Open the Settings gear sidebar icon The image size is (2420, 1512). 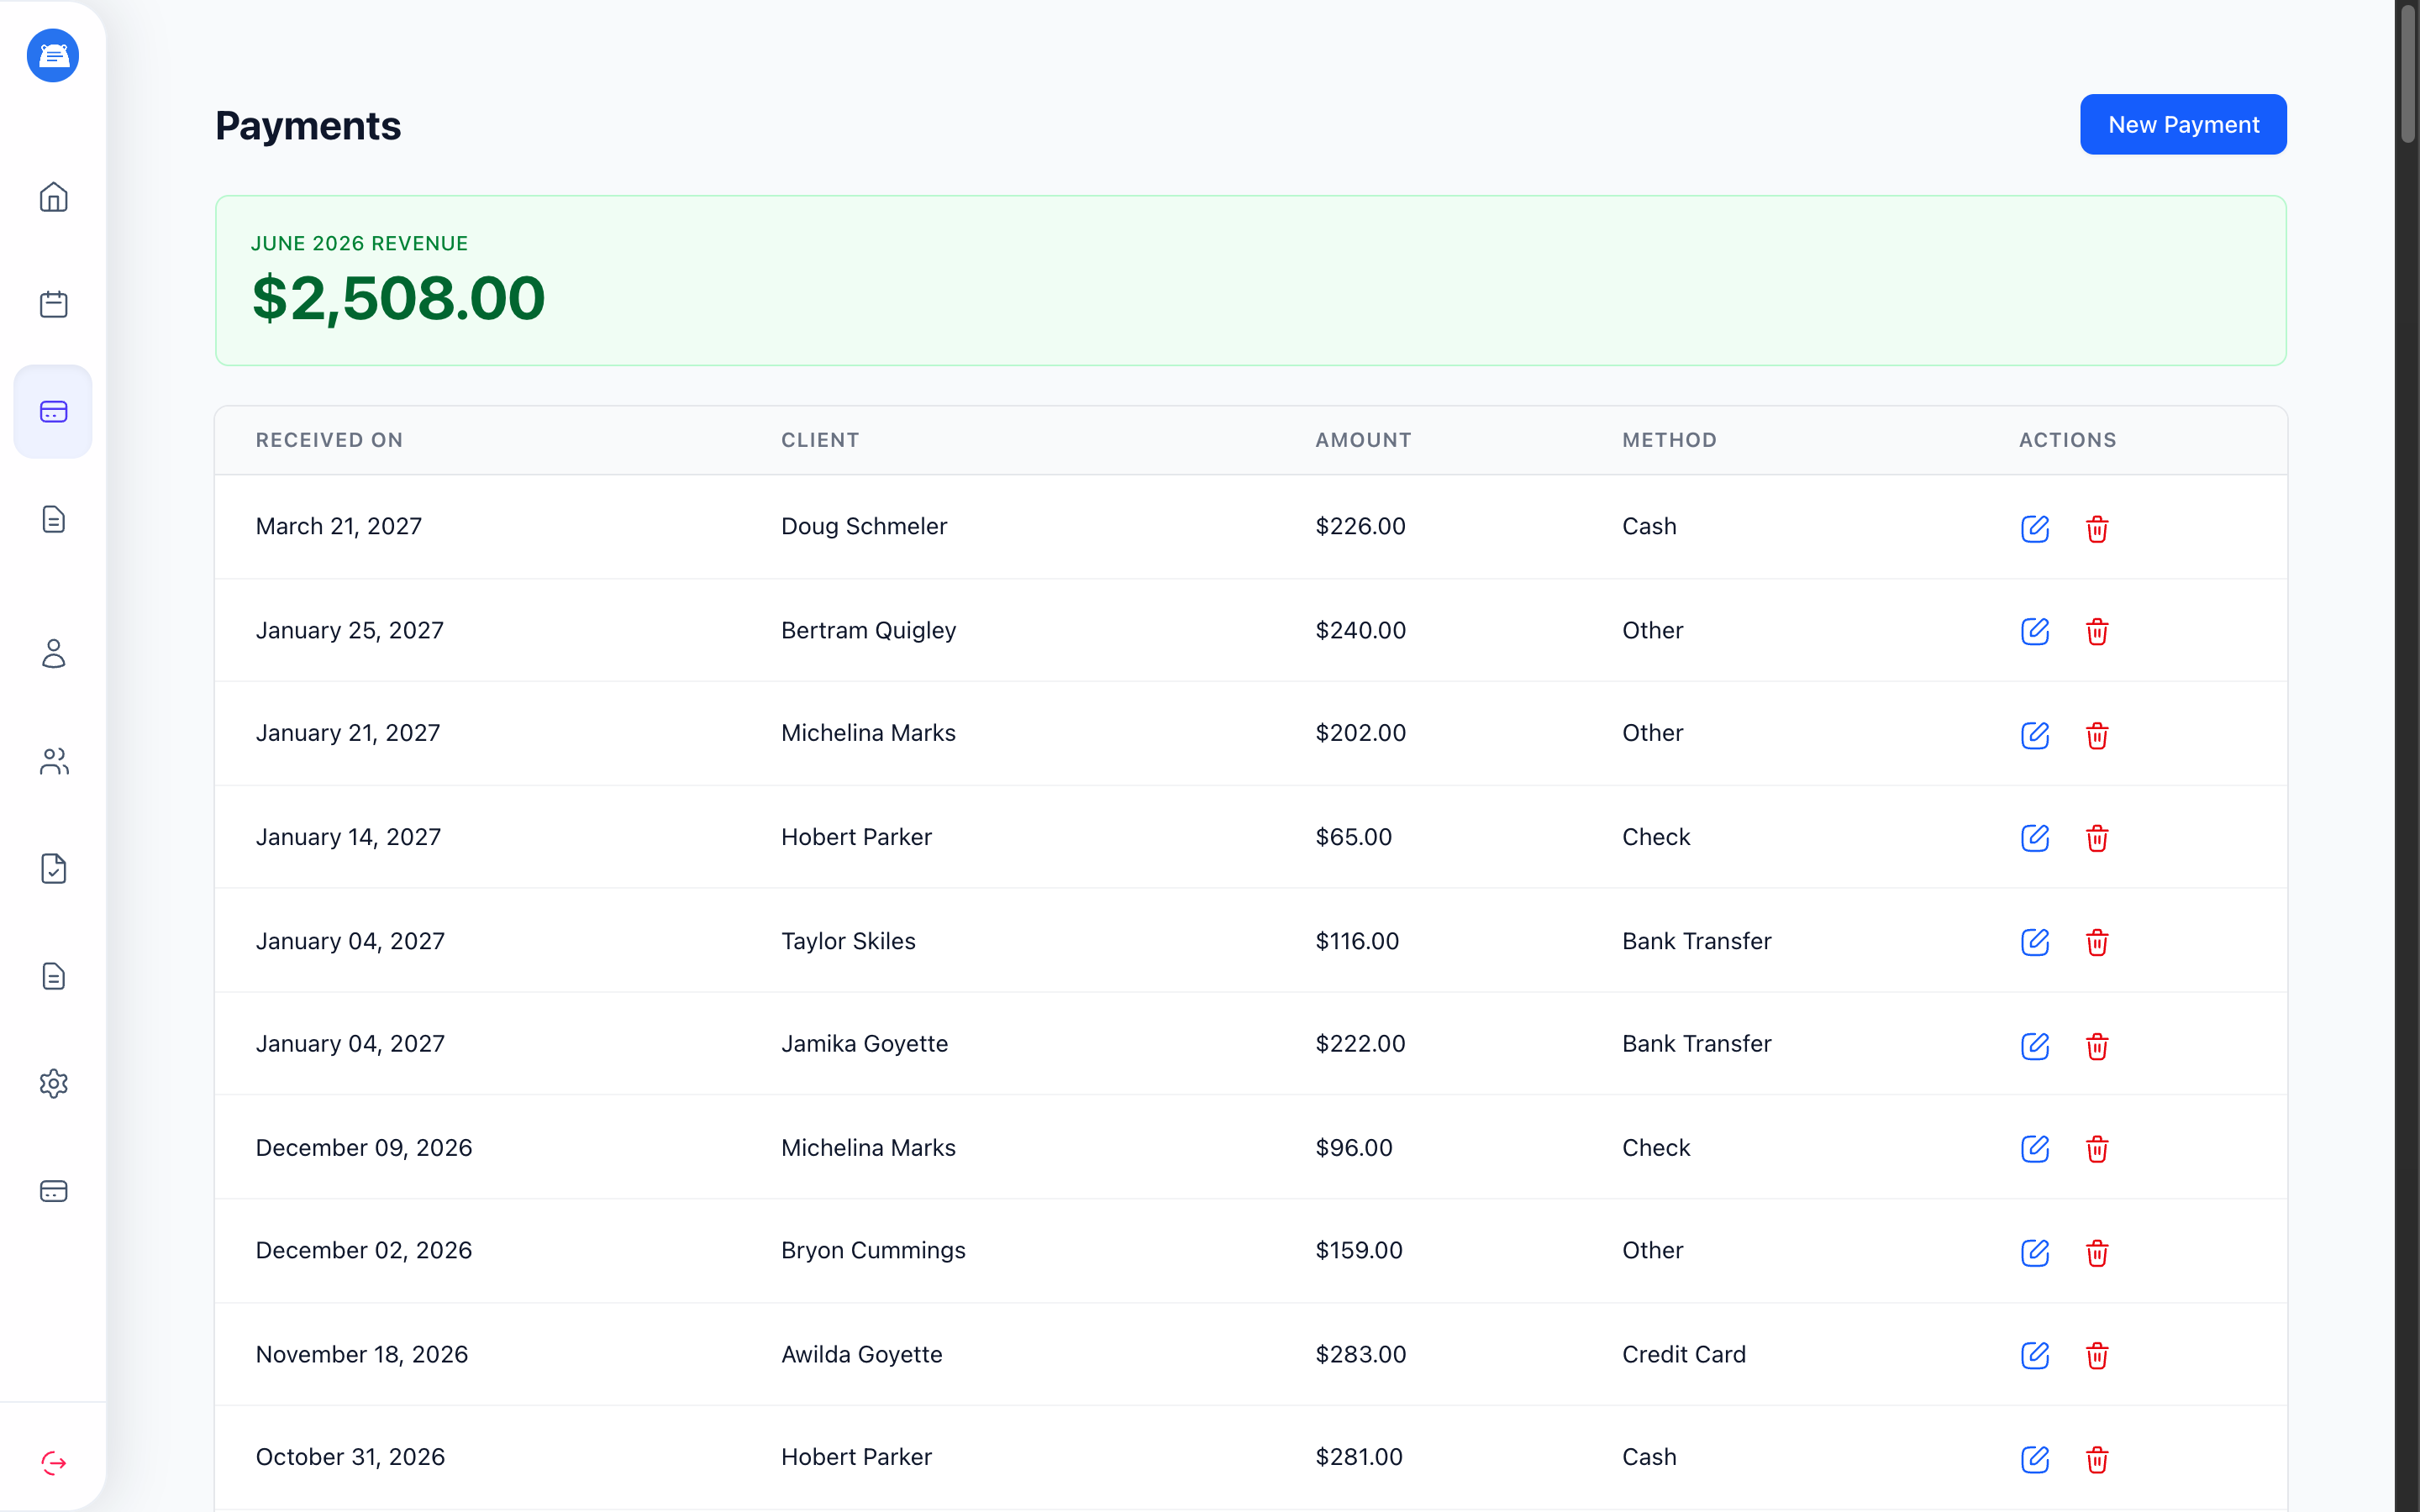tap(53, 1084)
